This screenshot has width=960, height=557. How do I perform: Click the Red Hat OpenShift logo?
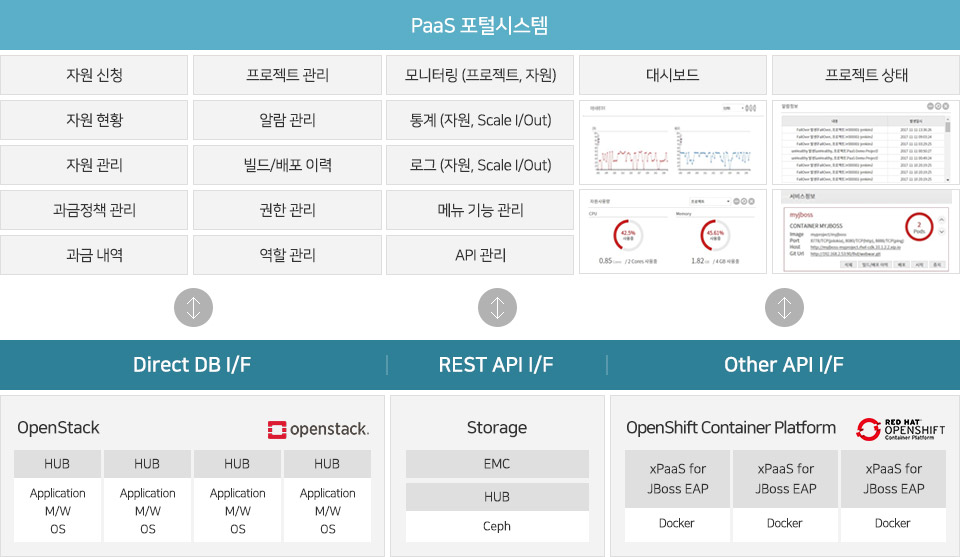[x=901, y=429]
